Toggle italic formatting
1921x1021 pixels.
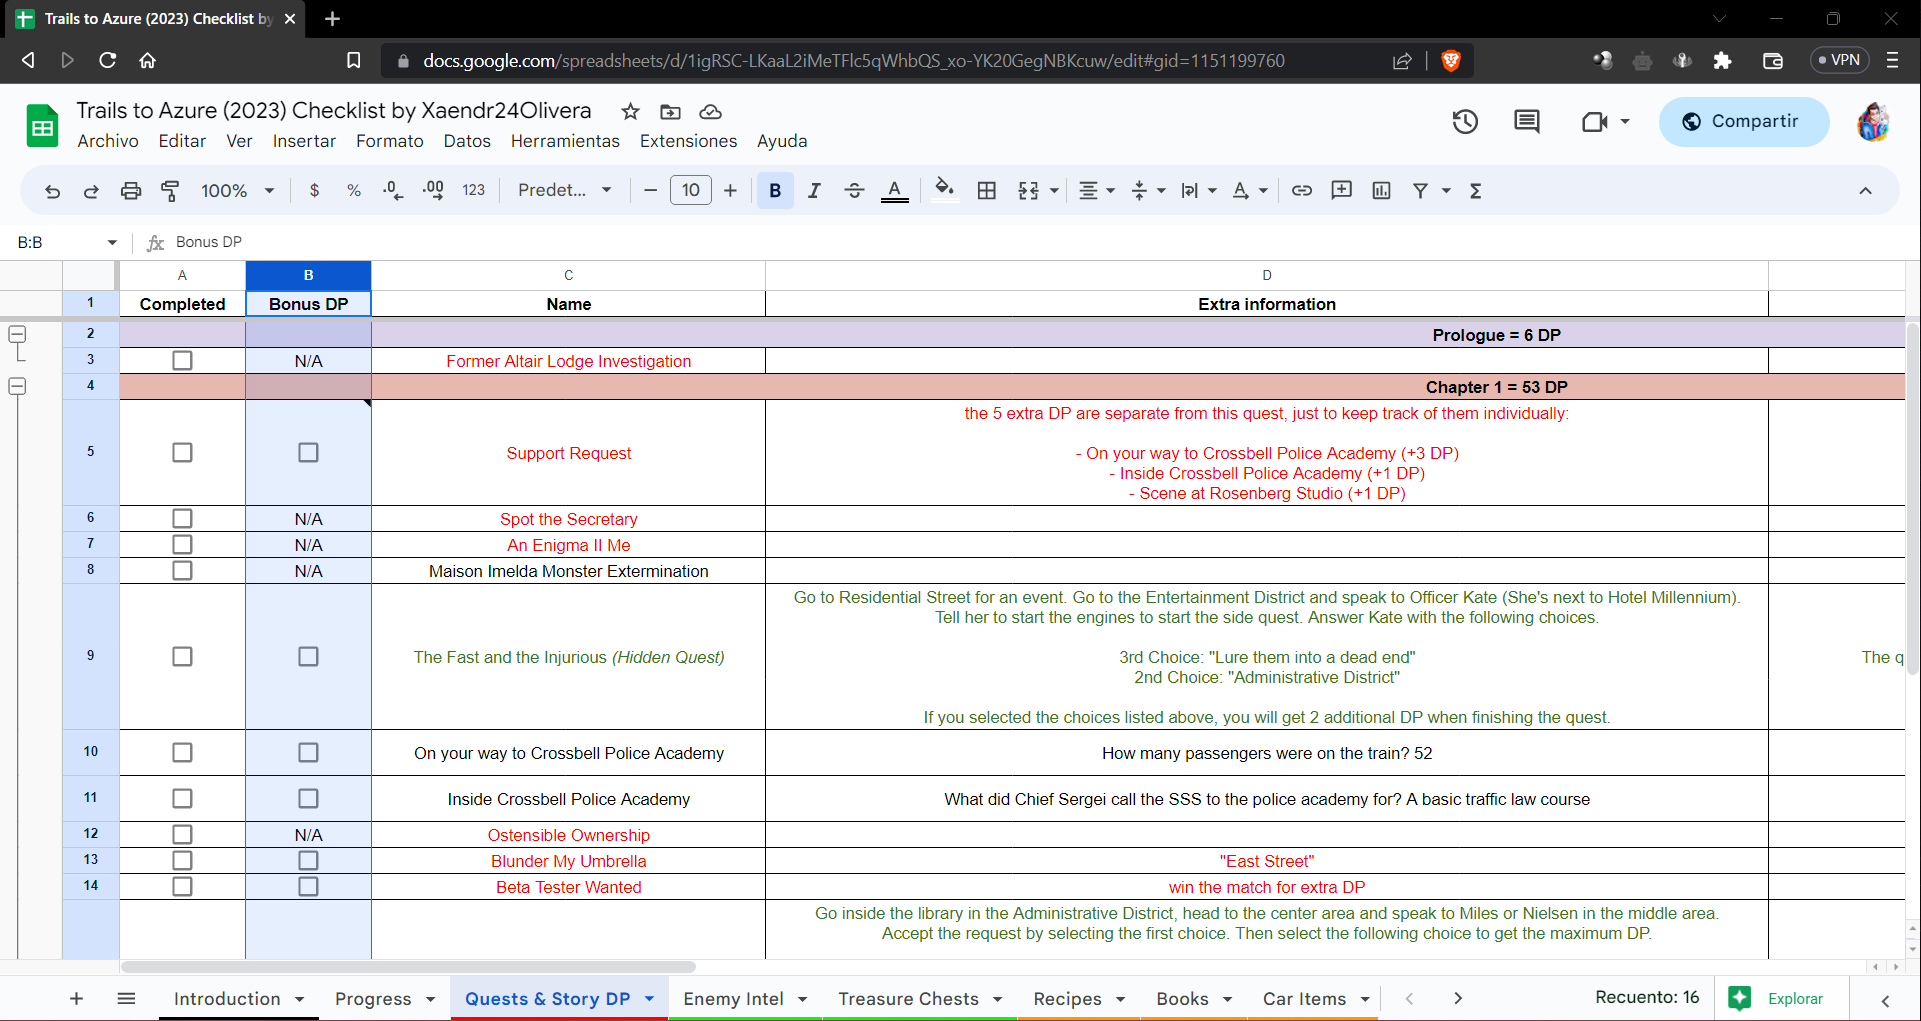point(815,191)
